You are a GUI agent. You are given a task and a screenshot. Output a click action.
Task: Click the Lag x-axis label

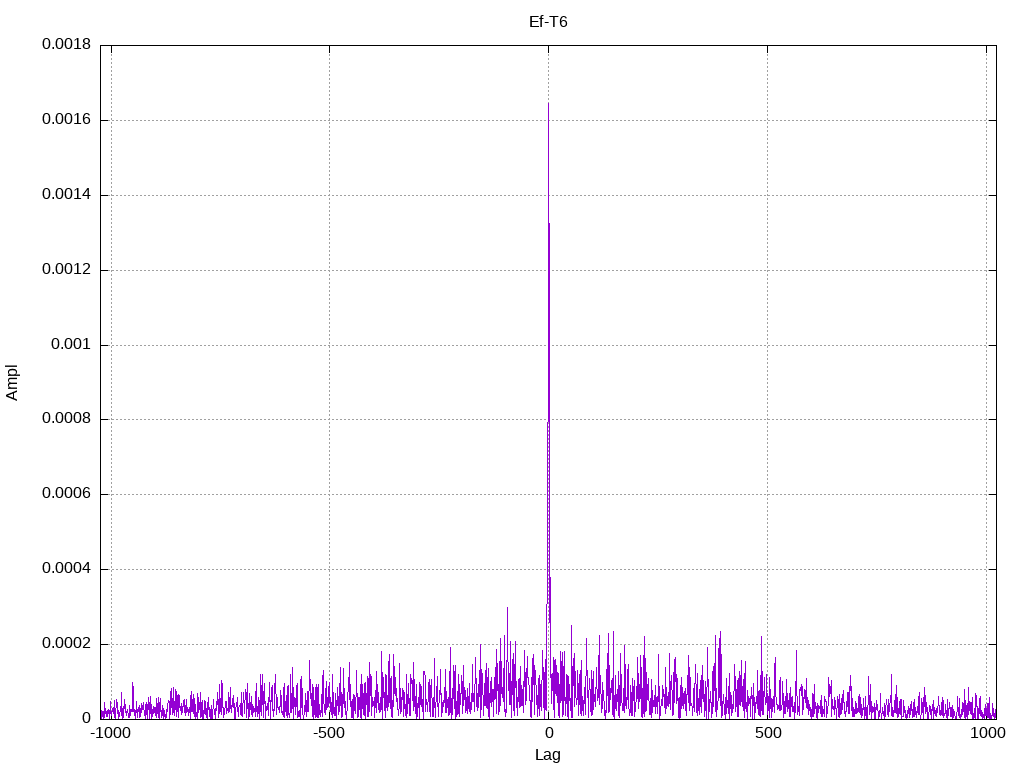[548, 755]
